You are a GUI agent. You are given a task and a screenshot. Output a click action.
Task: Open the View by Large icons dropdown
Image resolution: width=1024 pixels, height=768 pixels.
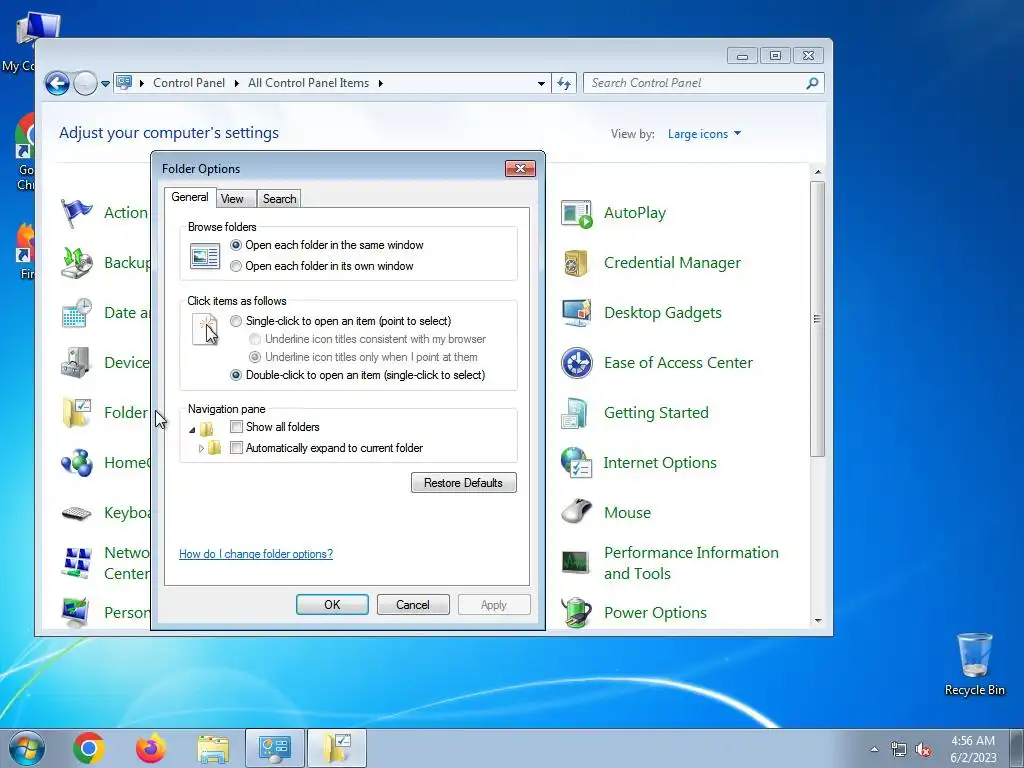pos(704,134)
